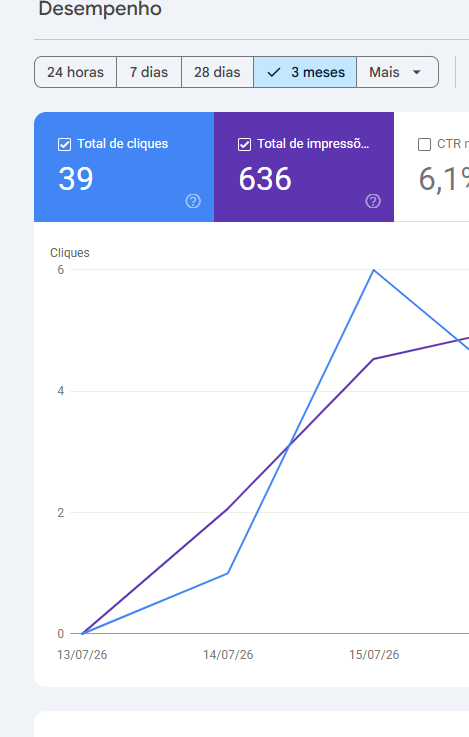Click the 14/07/26 date label
Viewport: 469px width, 737px height.
228,655
